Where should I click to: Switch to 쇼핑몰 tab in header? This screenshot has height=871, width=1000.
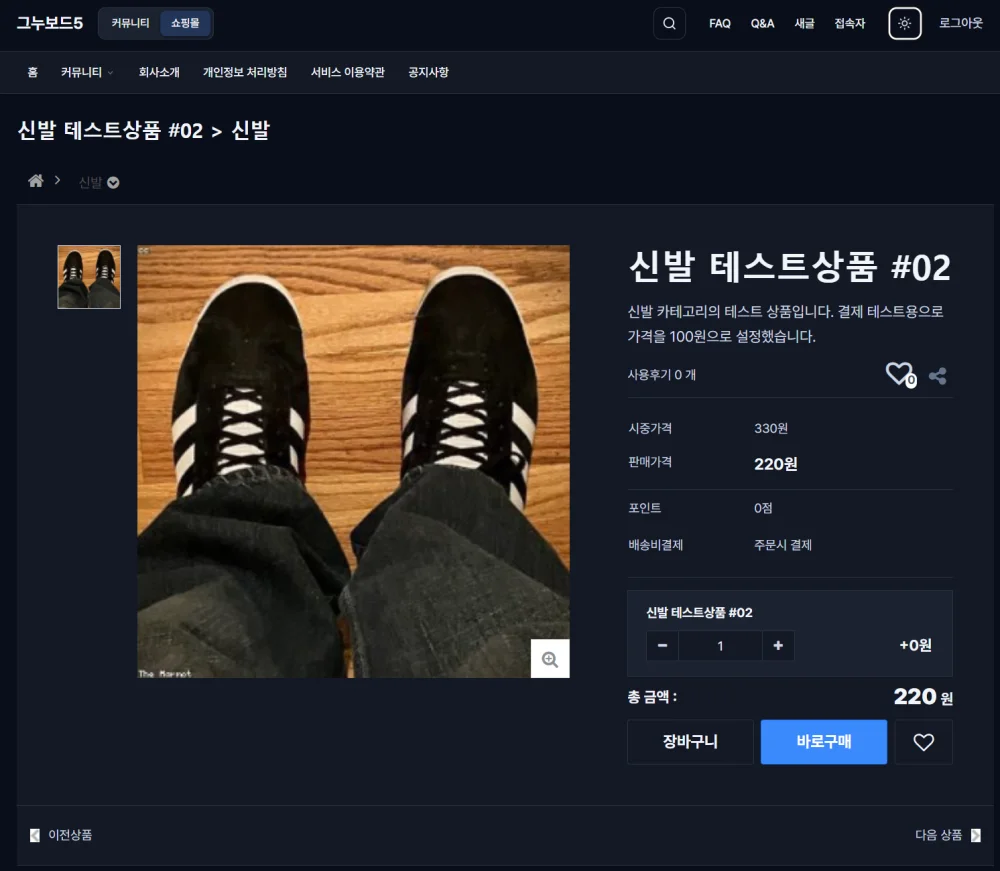[185, 24]
